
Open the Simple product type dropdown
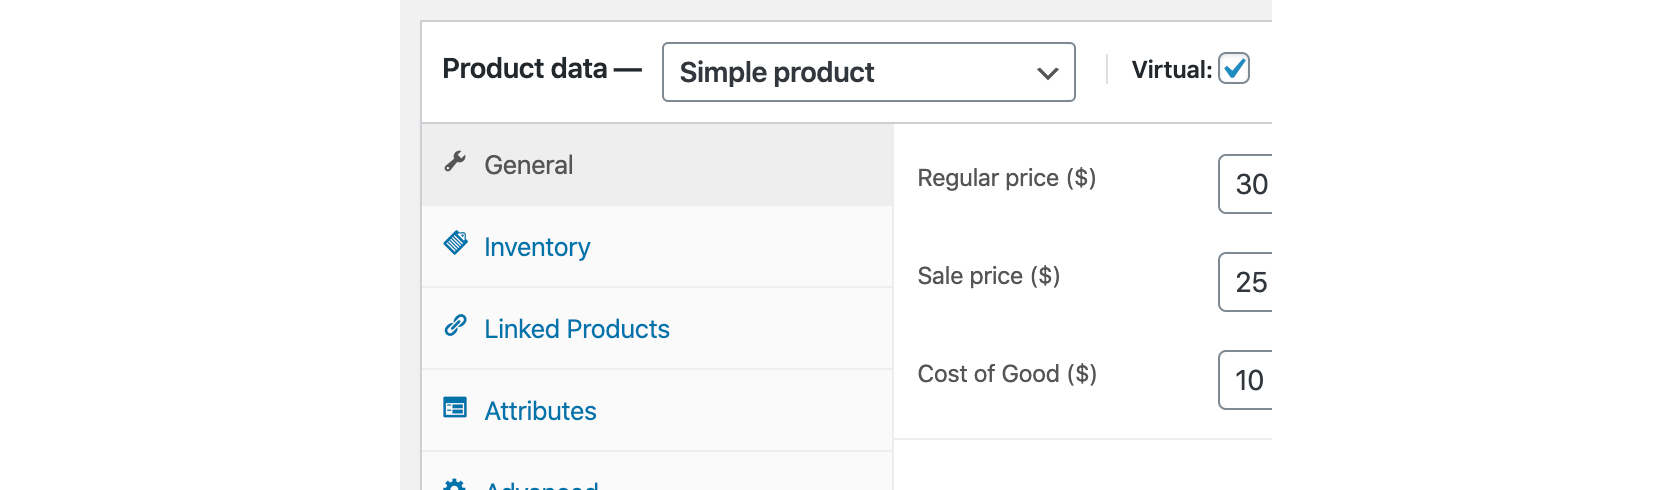point(868,72)
